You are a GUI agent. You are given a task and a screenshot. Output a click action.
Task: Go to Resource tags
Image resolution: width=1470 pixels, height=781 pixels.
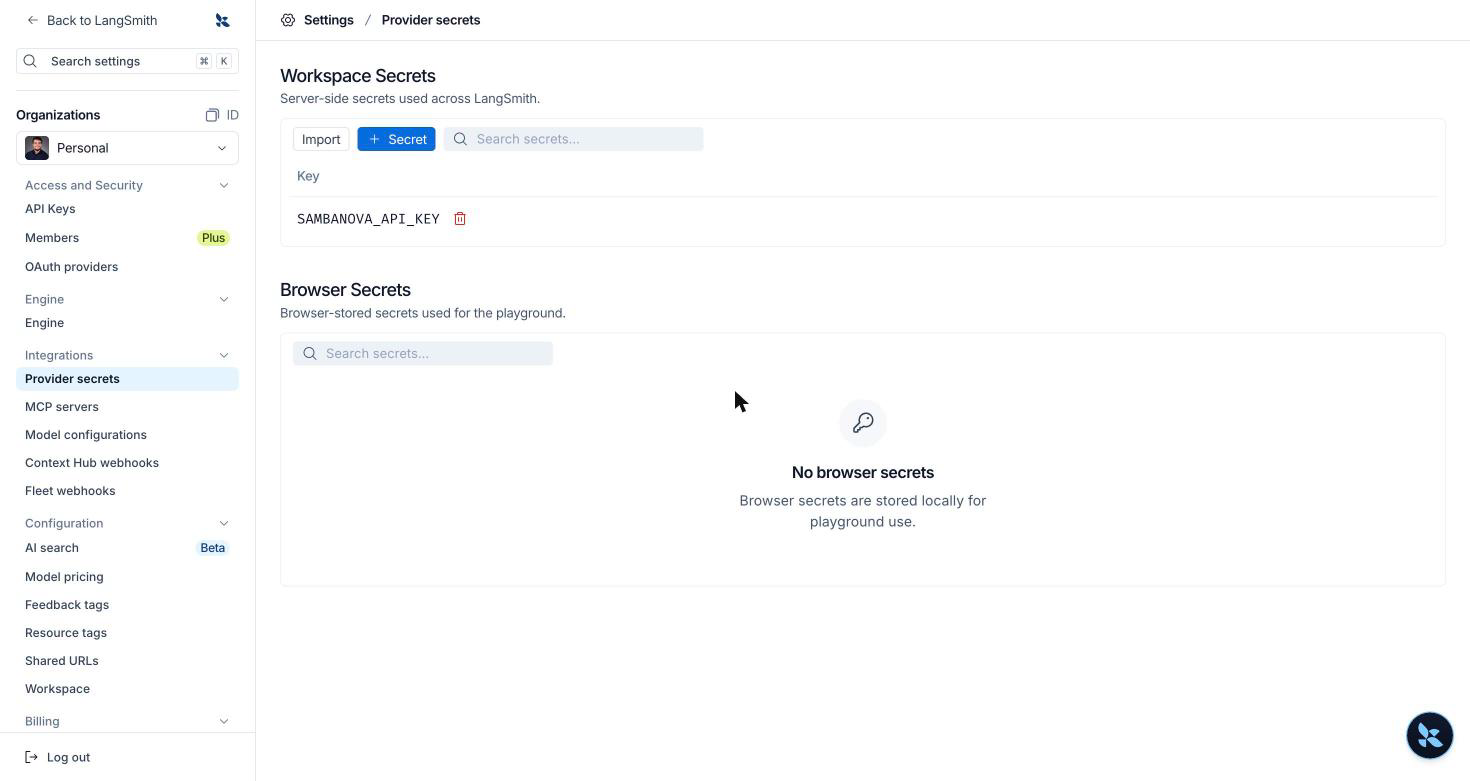(127, 633)
